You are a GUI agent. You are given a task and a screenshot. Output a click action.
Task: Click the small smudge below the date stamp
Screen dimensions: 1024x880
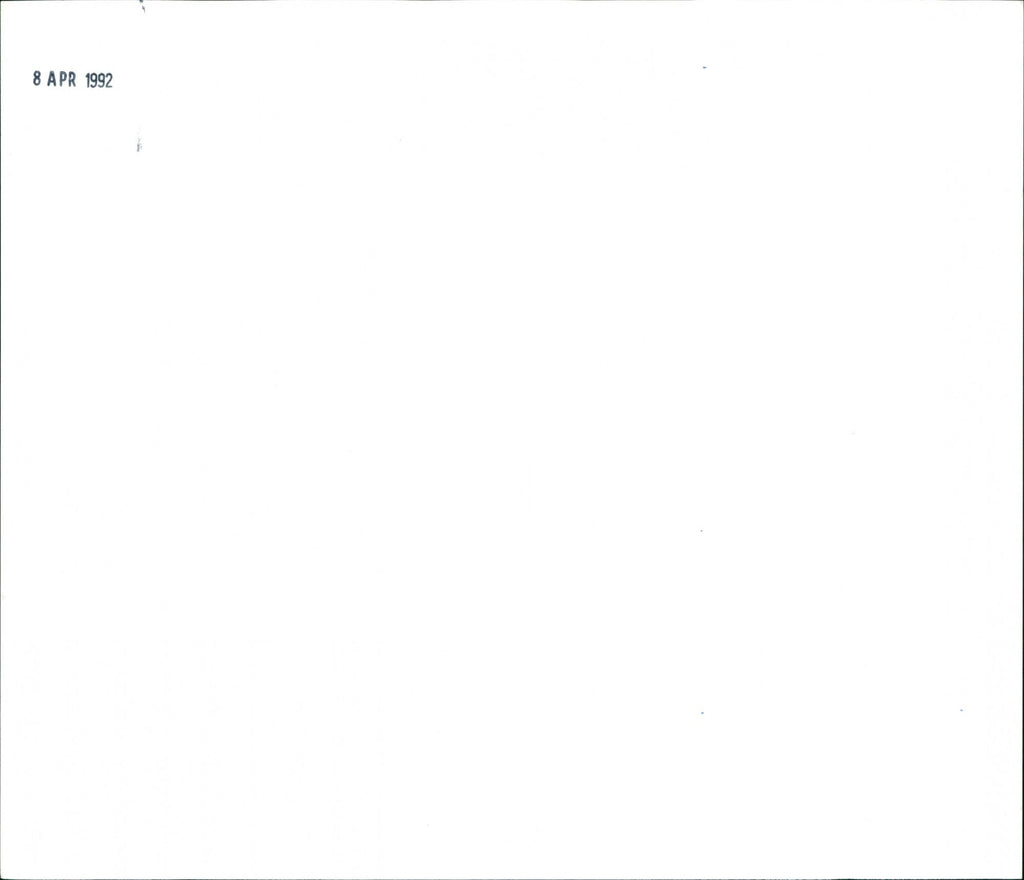tap(138, 144)
